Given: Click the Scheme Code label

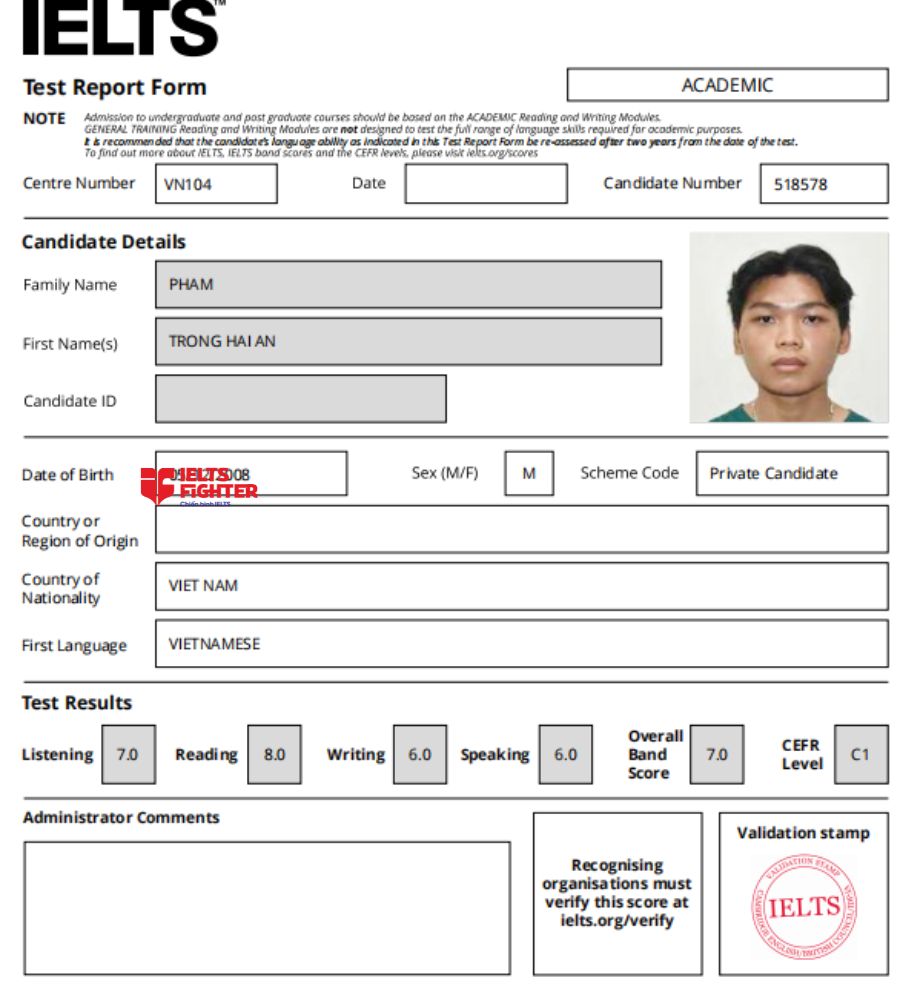Looking at the screenshot, I should (629, 473).
